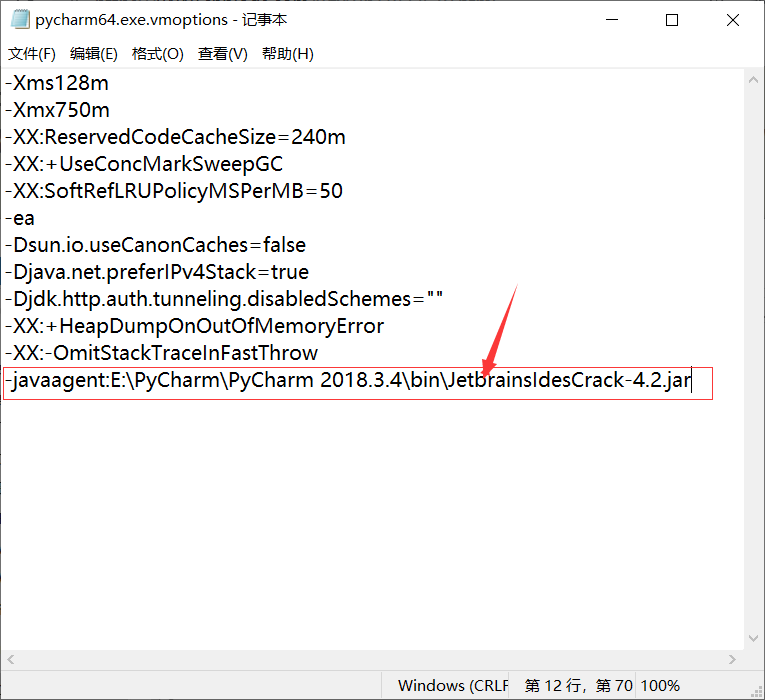Click the horizontal scrollbar left arrow
The height and width of the screenshot is (700, 765).
click(11, 660)
